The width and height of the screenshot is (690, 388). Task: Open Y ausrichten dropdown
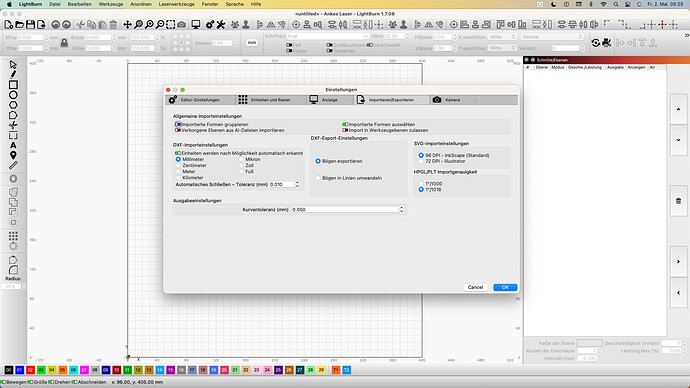pos(502,48)
